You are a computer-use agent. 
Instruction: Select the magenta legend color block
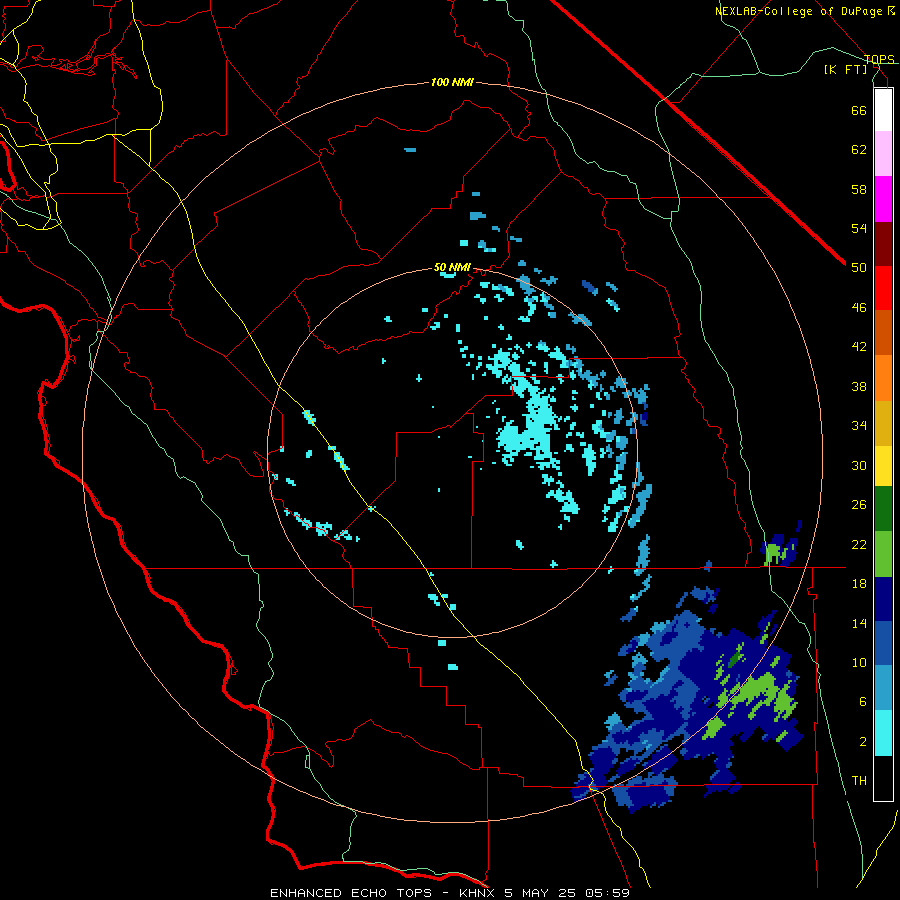pos(883,199)
